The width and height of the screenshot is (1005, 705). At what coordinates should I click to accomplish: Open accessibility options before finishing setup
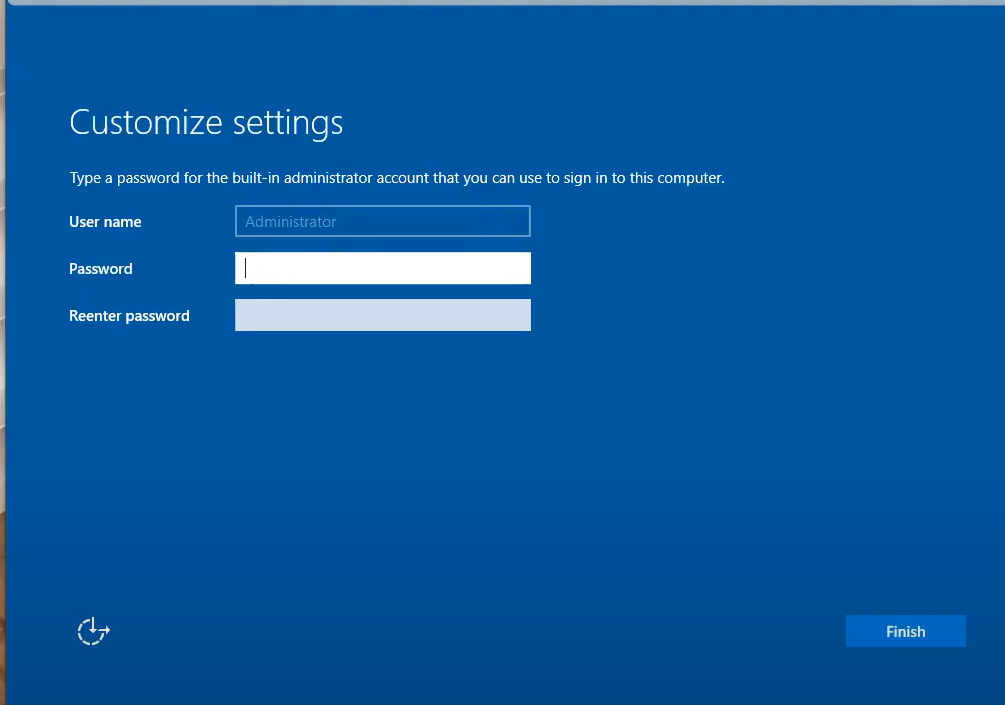tap(93, 631)
